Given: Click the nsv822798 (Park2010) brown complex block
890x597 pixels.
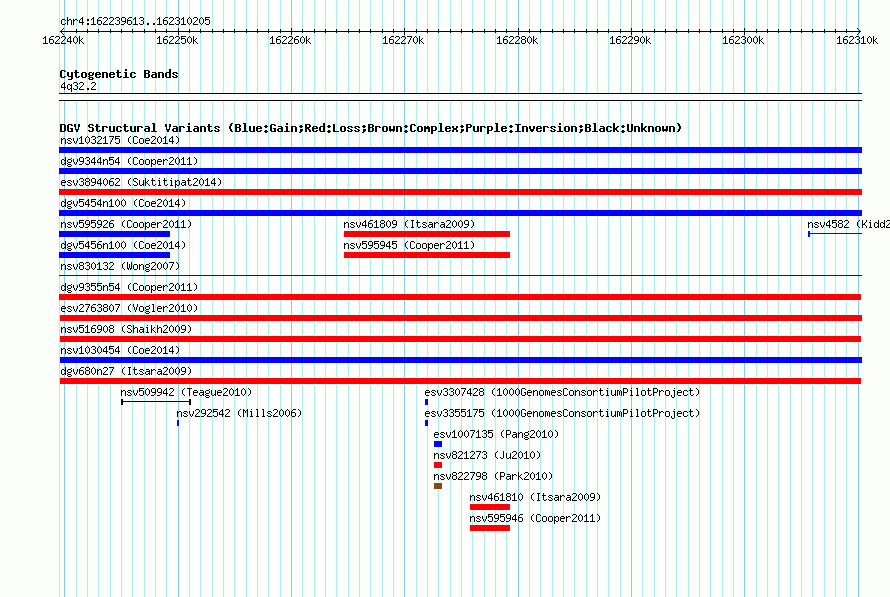Looking at the screenshot, I should [438, 486].
